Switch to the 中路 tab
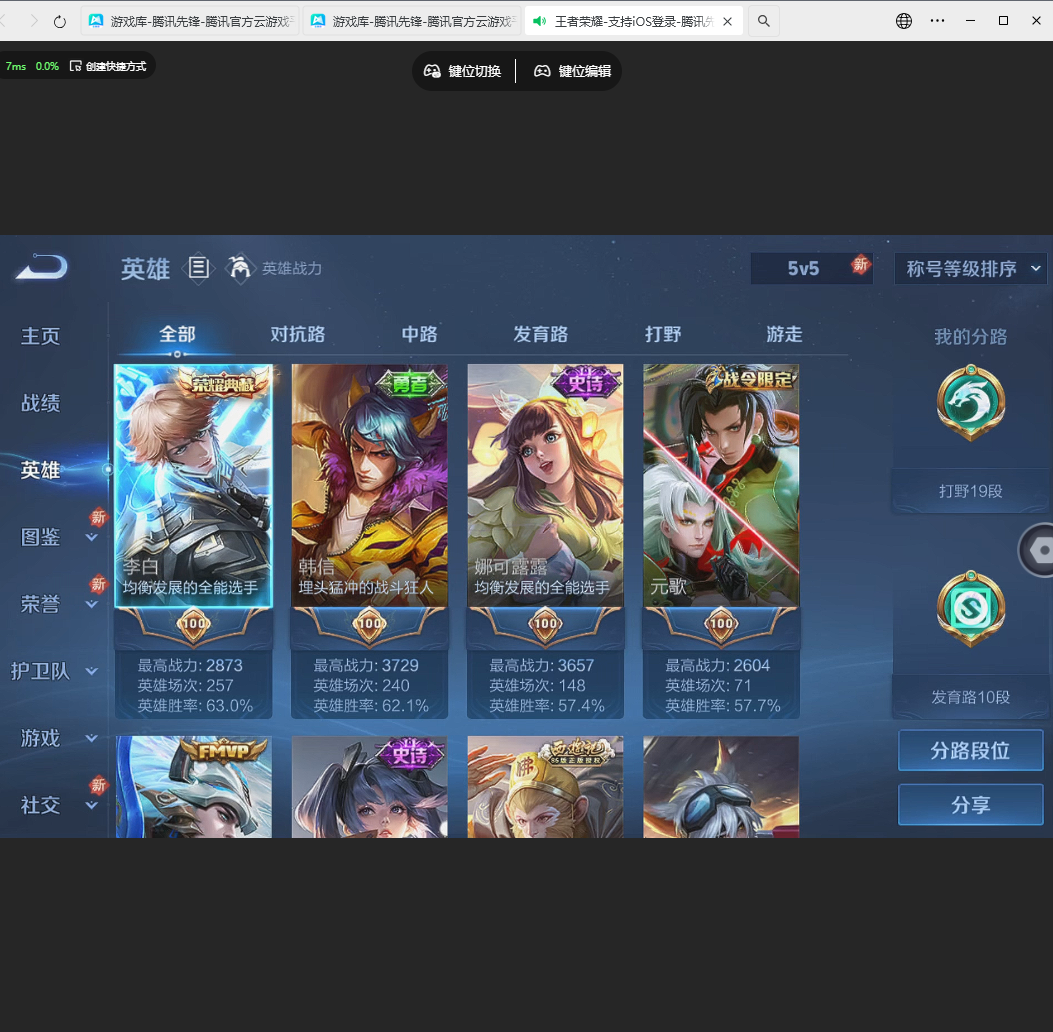Viewport: 1053px width, 1032px height. coord(420,334)
